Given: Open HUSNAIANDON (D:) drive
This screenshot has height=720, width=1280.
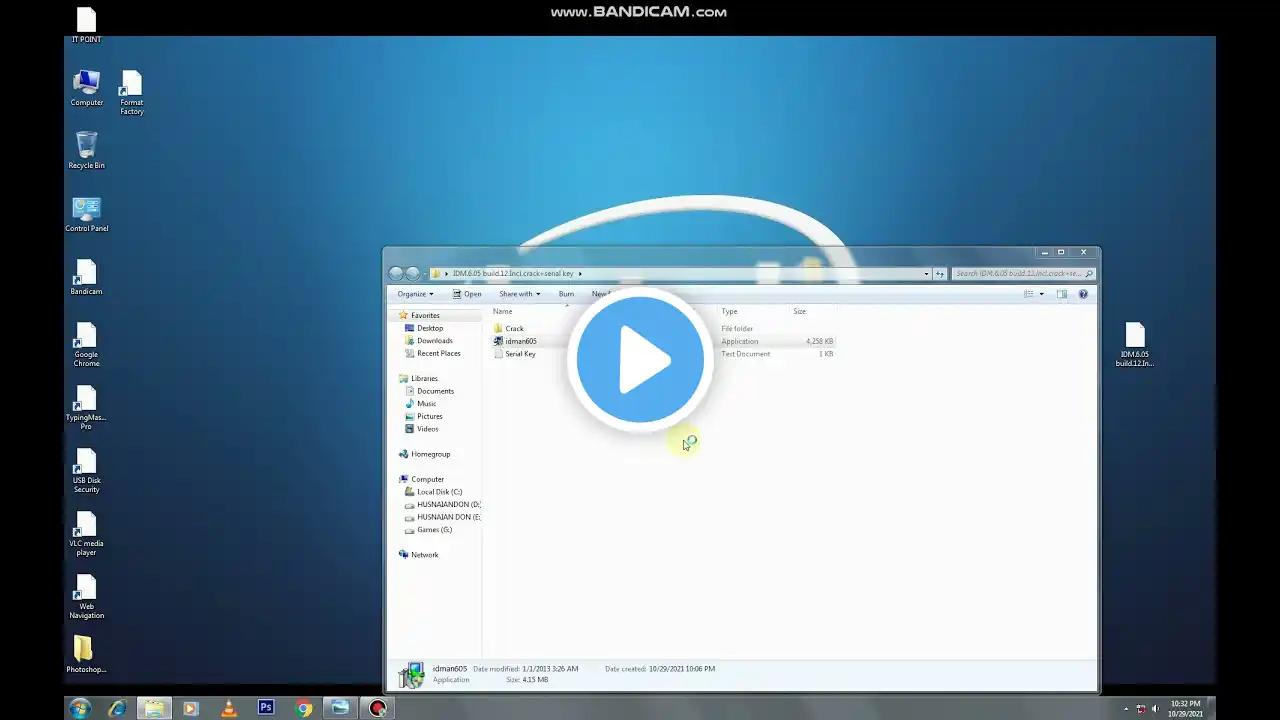Looking at the screenshot, I should 447,505.
